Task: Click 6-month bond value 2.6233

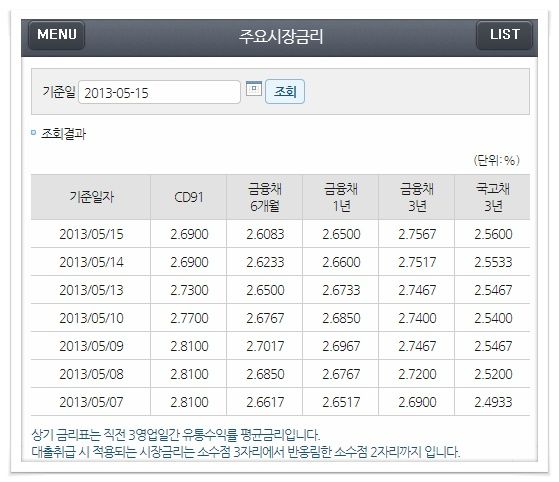Action: point(265,262)
